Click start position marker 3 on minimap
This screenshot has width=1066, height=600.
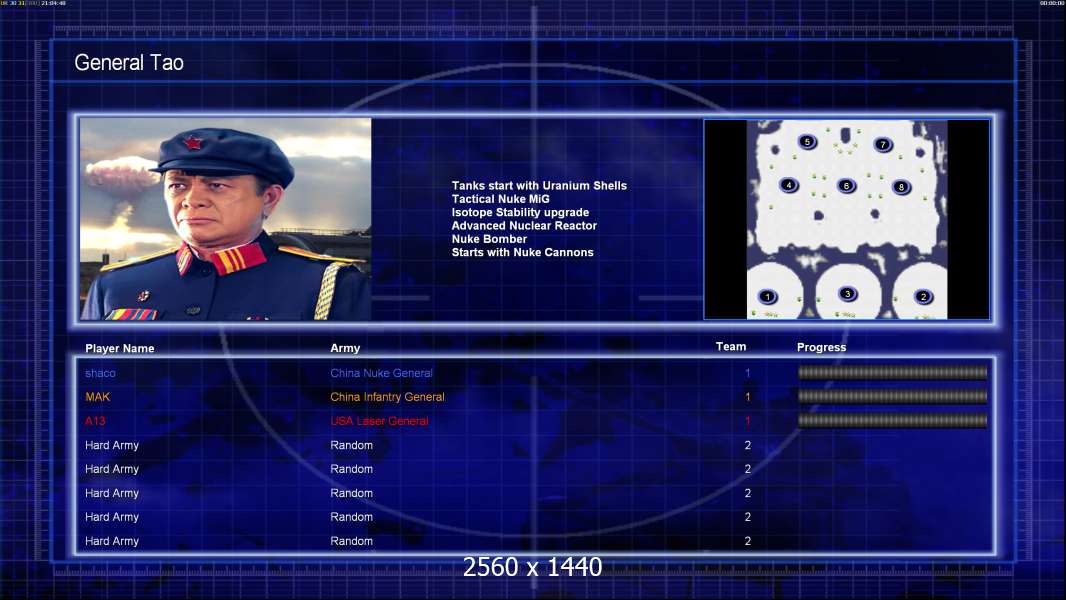pyautogui.click(x=847, y=294)
